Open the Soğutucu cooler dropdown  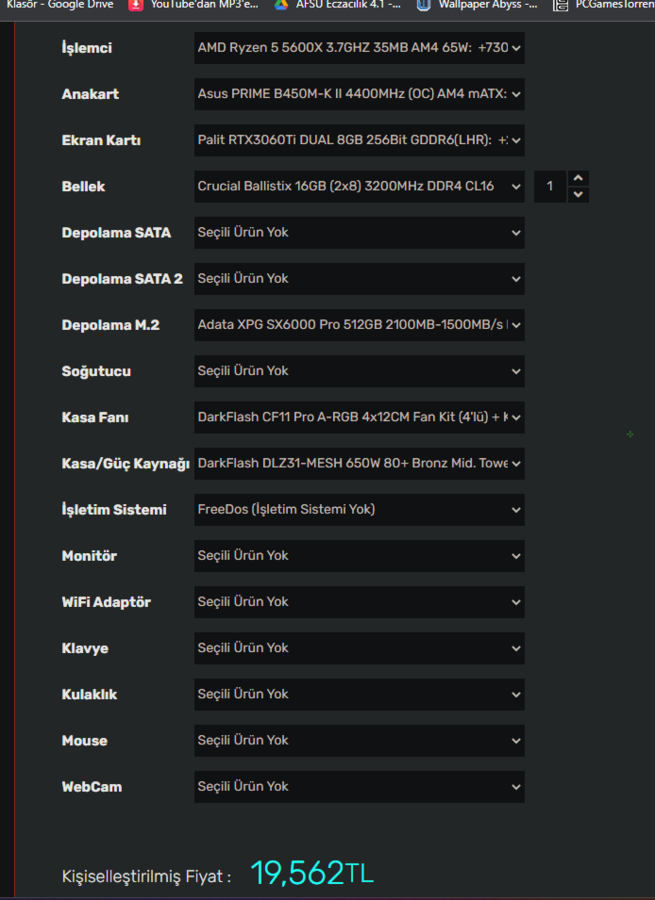click(359, 371)
